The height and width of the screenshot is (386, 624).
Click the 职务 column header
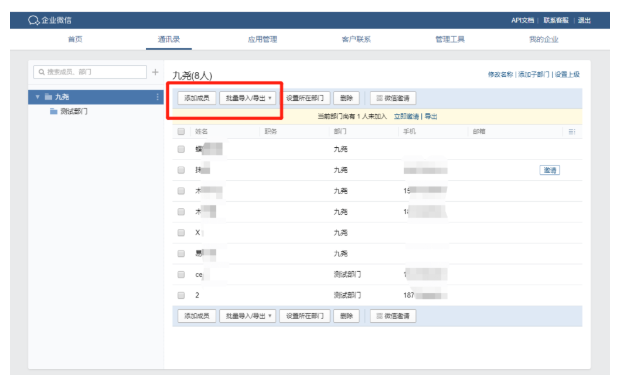point(271,131)
